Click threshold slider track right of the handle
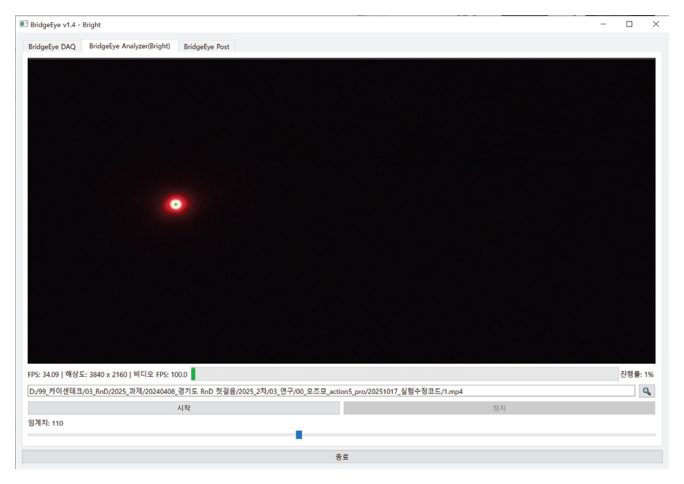This screenshot has height=484, width=684. [480, 435]
